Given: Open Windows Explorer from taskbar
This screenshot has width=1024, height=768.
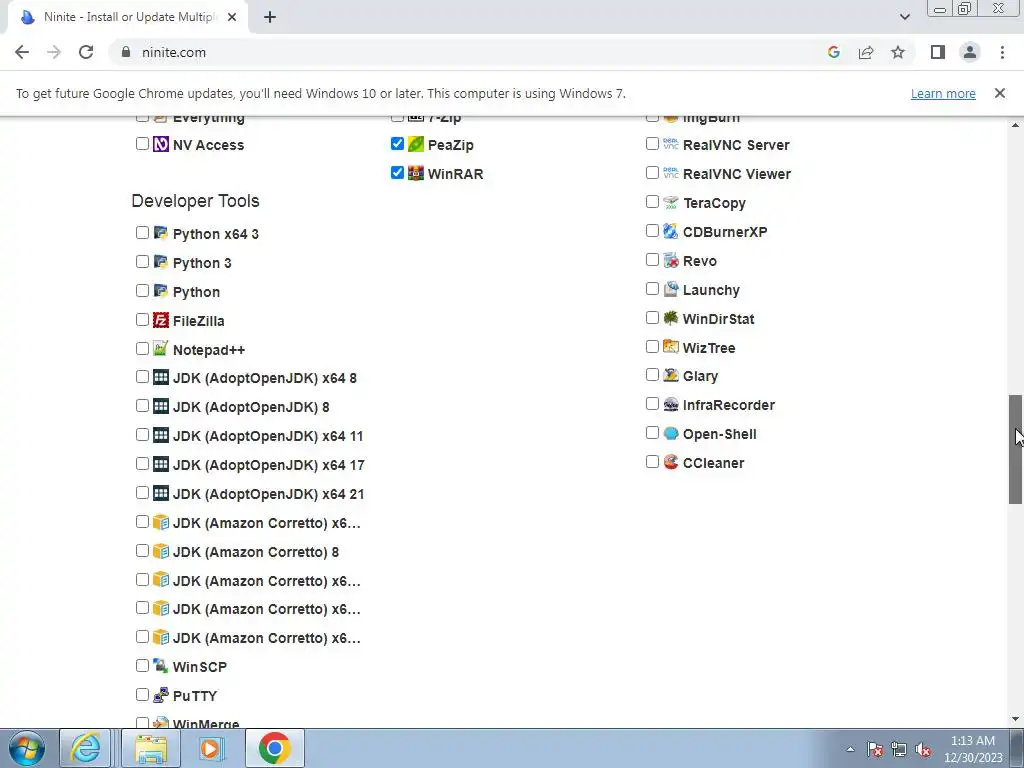Looking at the screenshot, I should [151, 748].
